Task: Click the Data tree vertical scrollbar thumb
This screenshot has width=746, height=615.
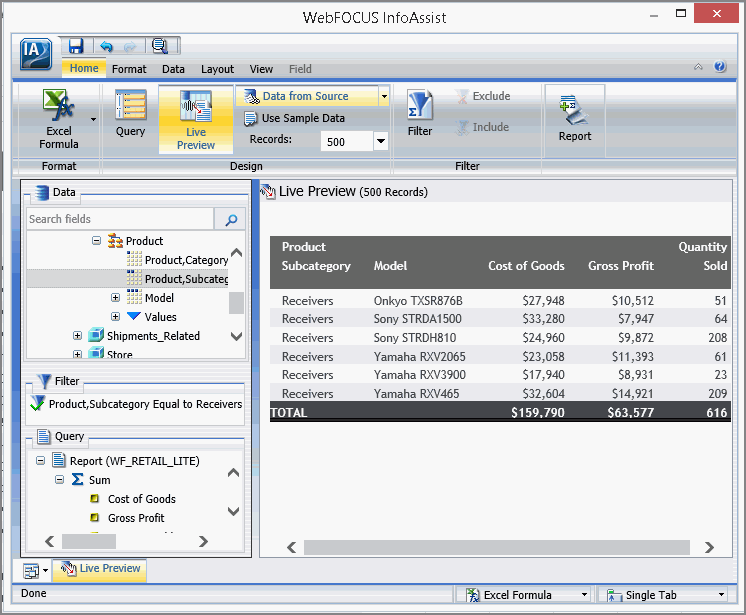Action: coord(236,303)
